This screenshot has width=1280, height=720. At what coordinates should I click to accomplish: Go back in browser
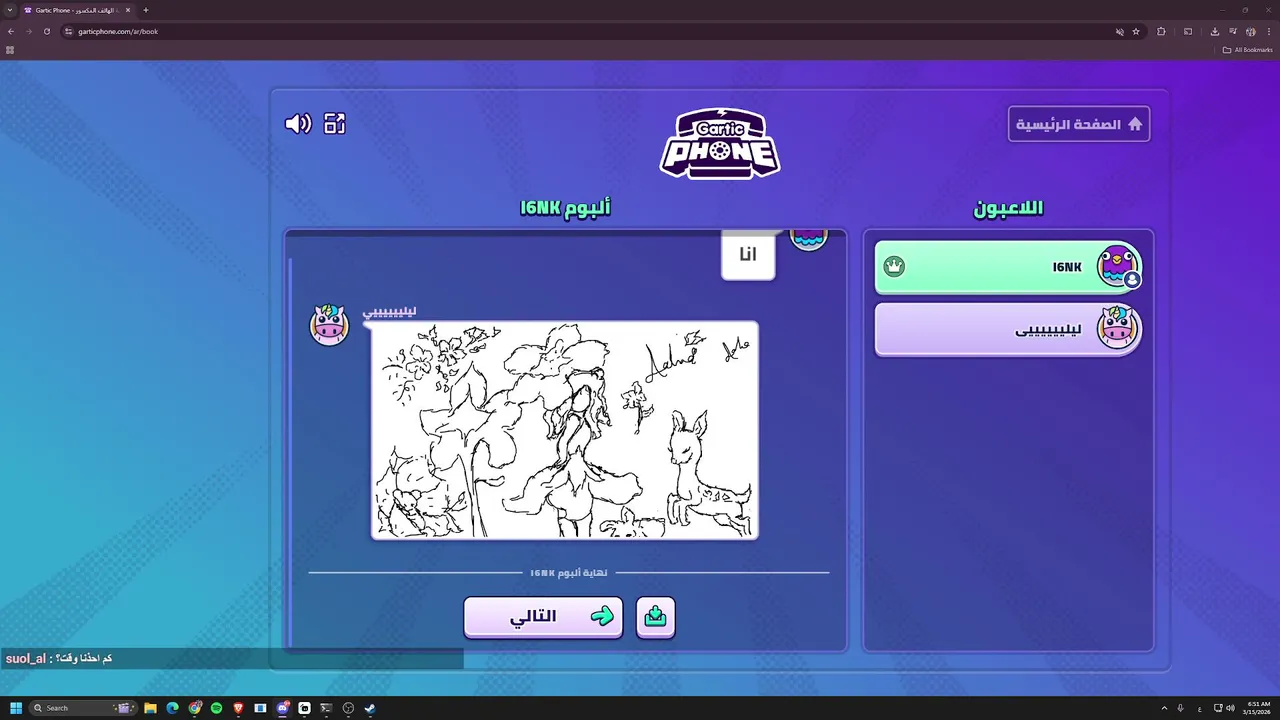tap(11, 31)
